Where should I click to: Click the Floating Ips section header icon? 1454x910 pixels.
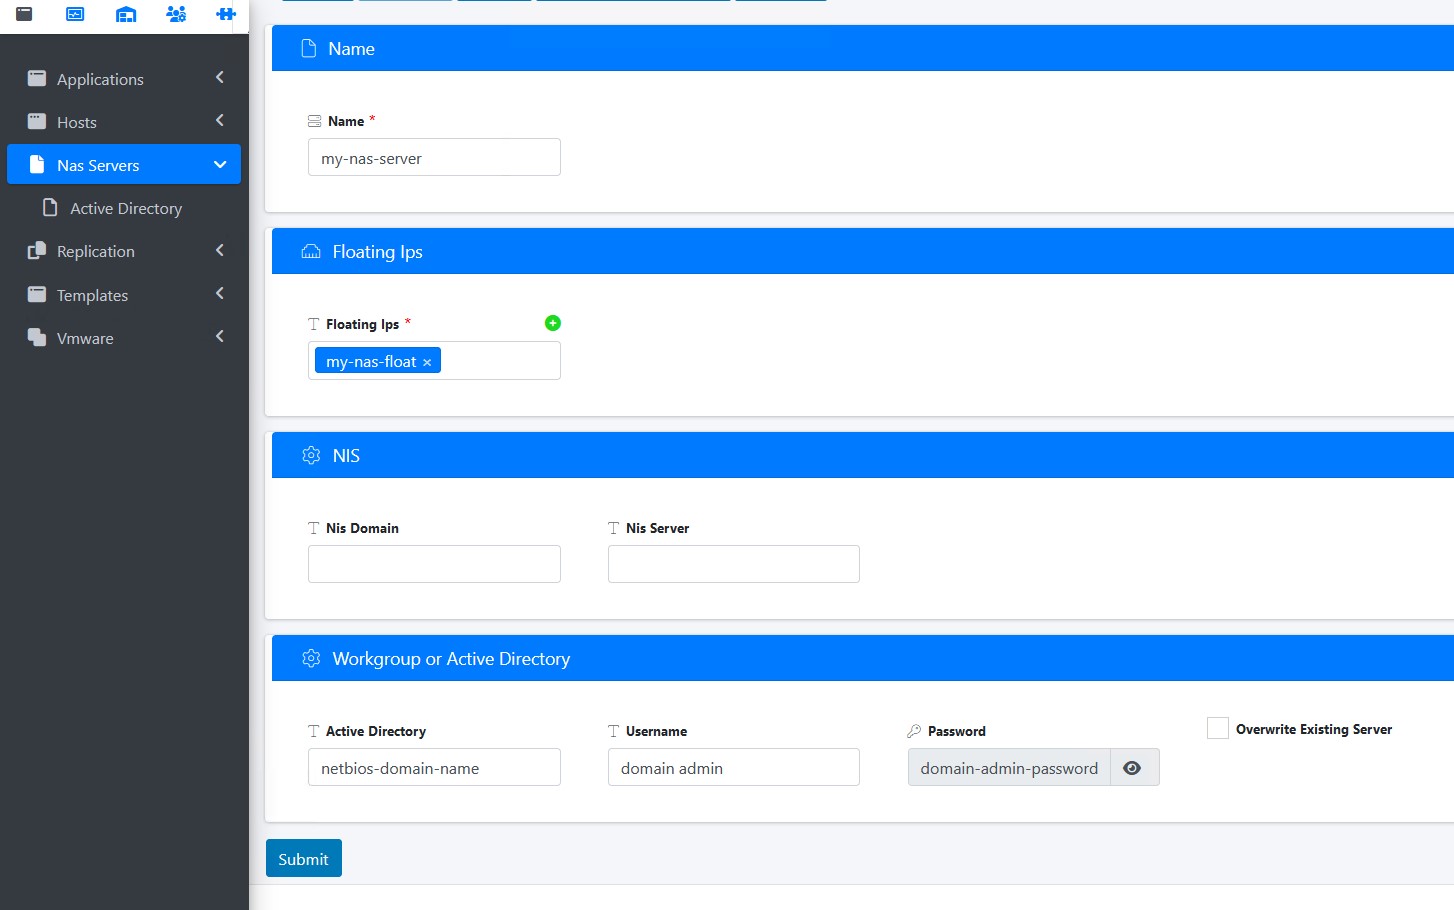[x=311, y=251]
